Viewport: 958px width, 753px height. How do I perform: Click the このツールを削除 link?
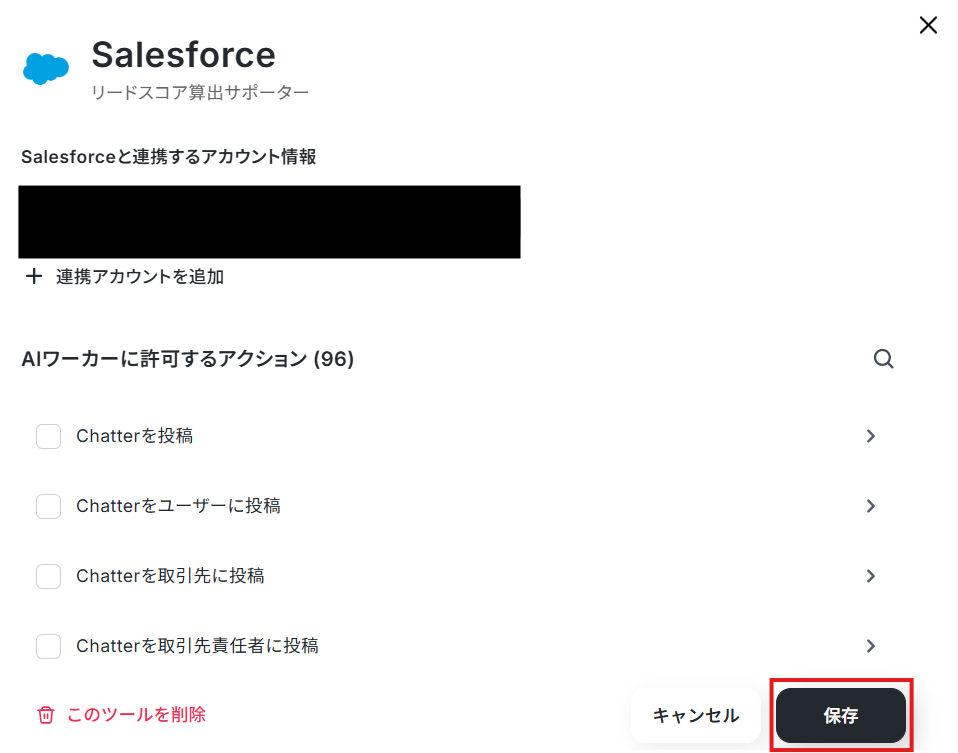pyautogui.click(x=136, y=714)
